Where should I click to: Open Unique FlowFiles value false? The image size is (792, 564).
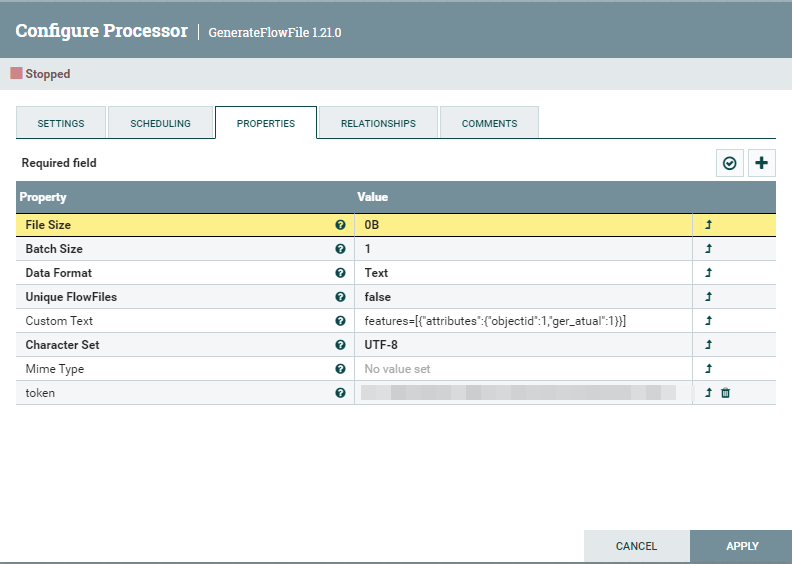pos(523,297)
